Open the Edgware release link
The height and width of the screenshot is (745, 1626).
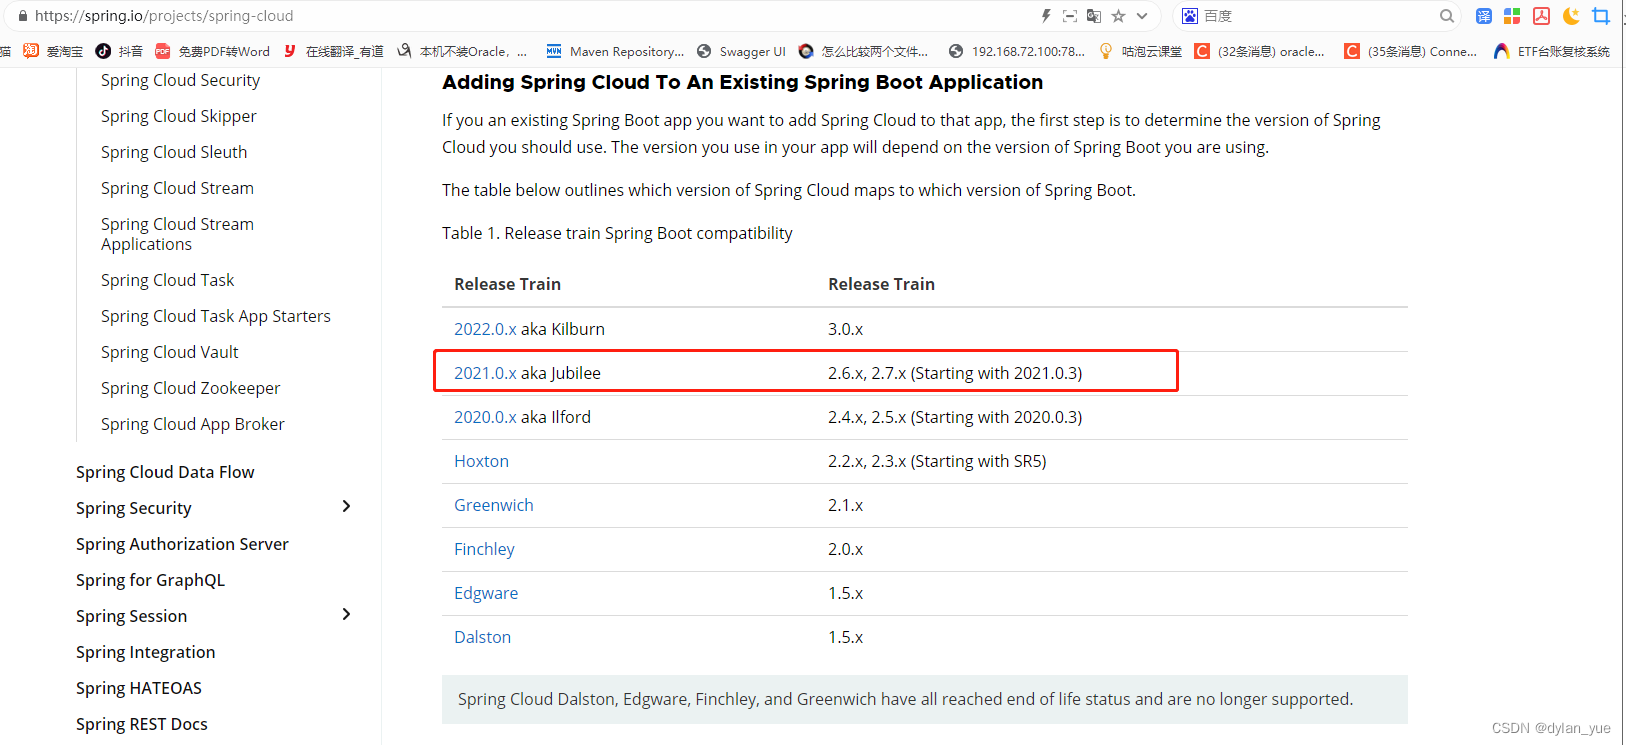[x=486, y=593]
